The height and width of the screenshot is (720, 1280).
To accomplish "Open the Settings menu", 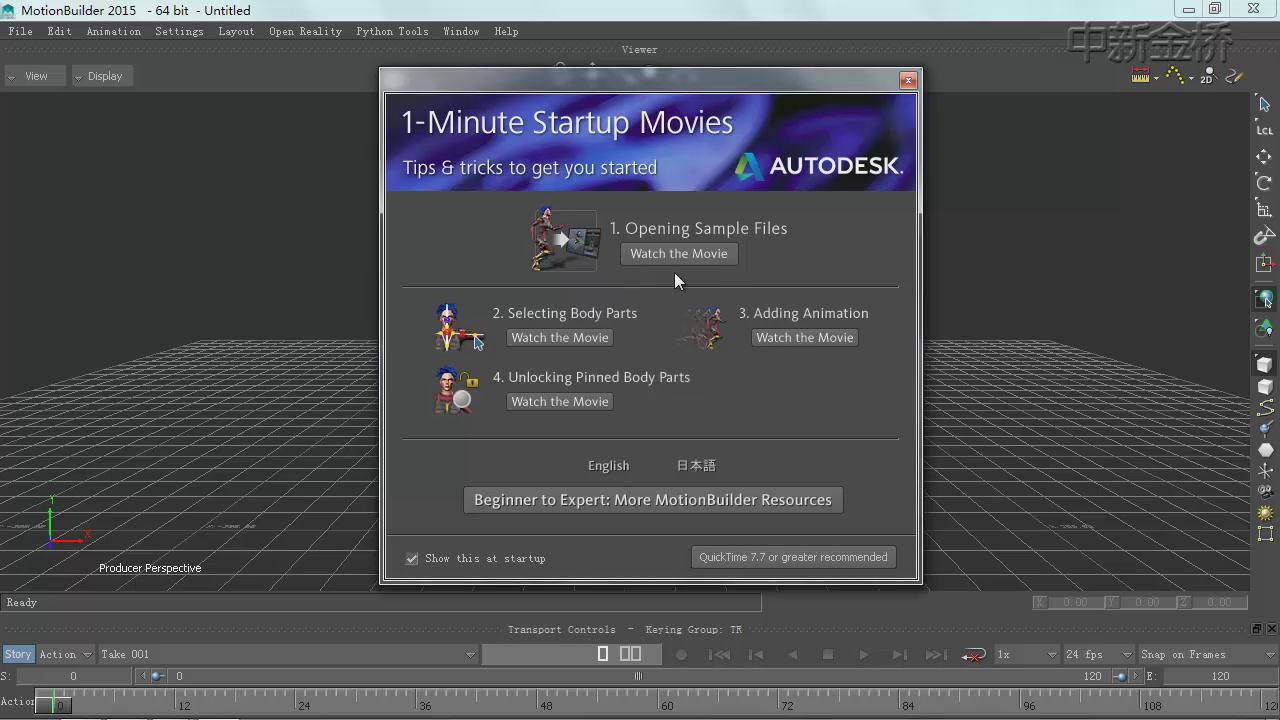I will pyautogui.click(x=179, y=31).
